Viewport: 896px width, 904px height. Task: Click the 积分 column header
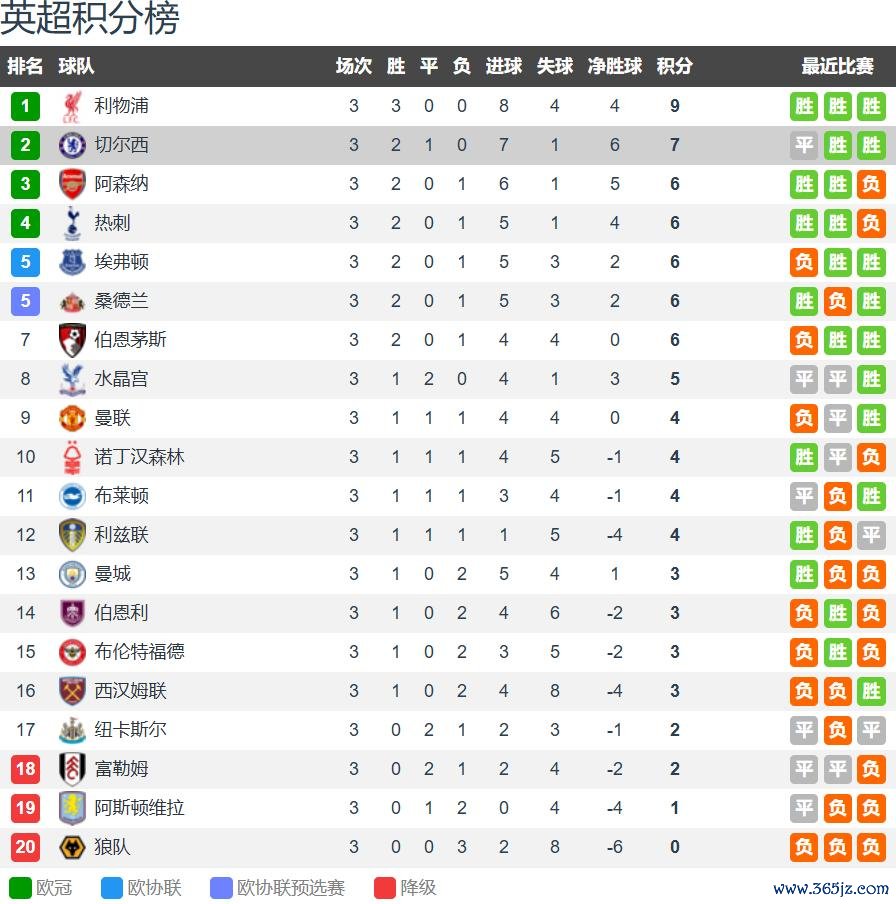[x=674, y=66]
